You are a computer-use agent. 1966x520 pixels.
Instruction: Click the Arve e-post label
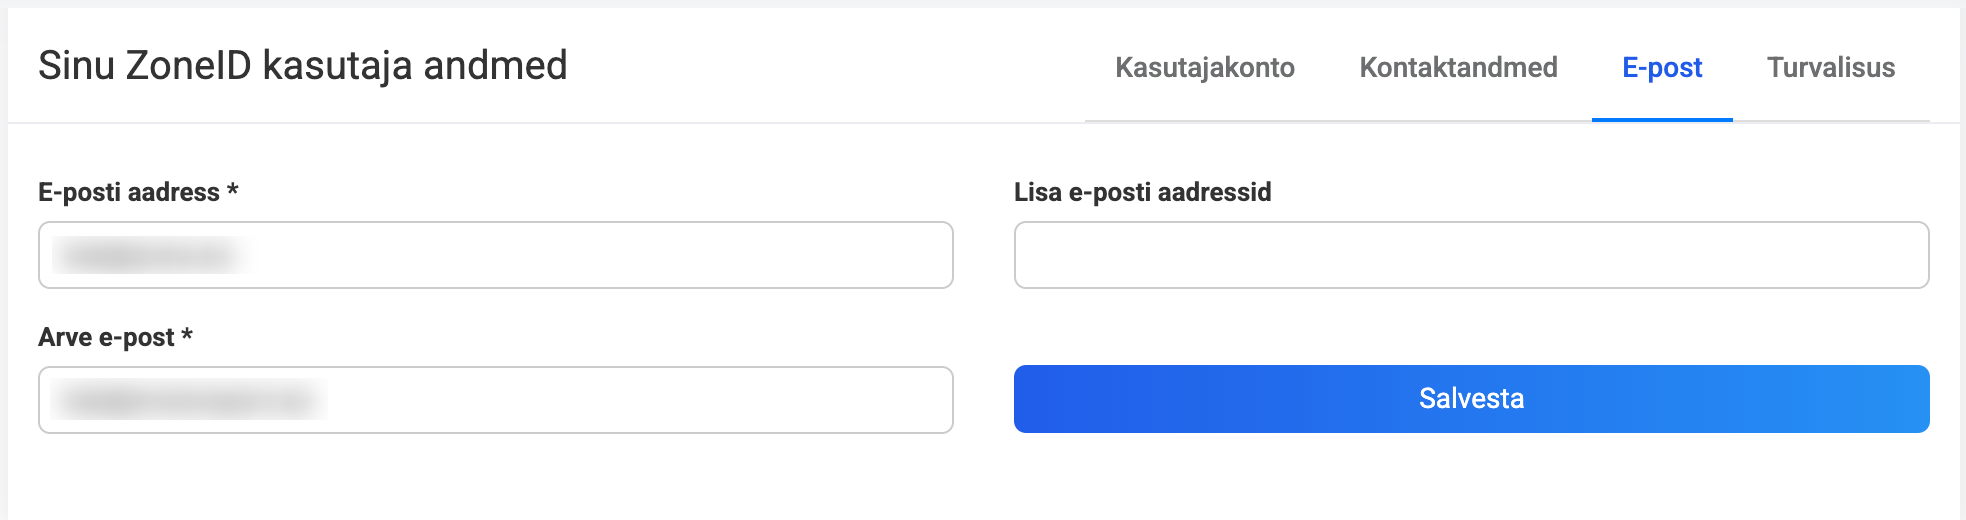pos(106,337)
